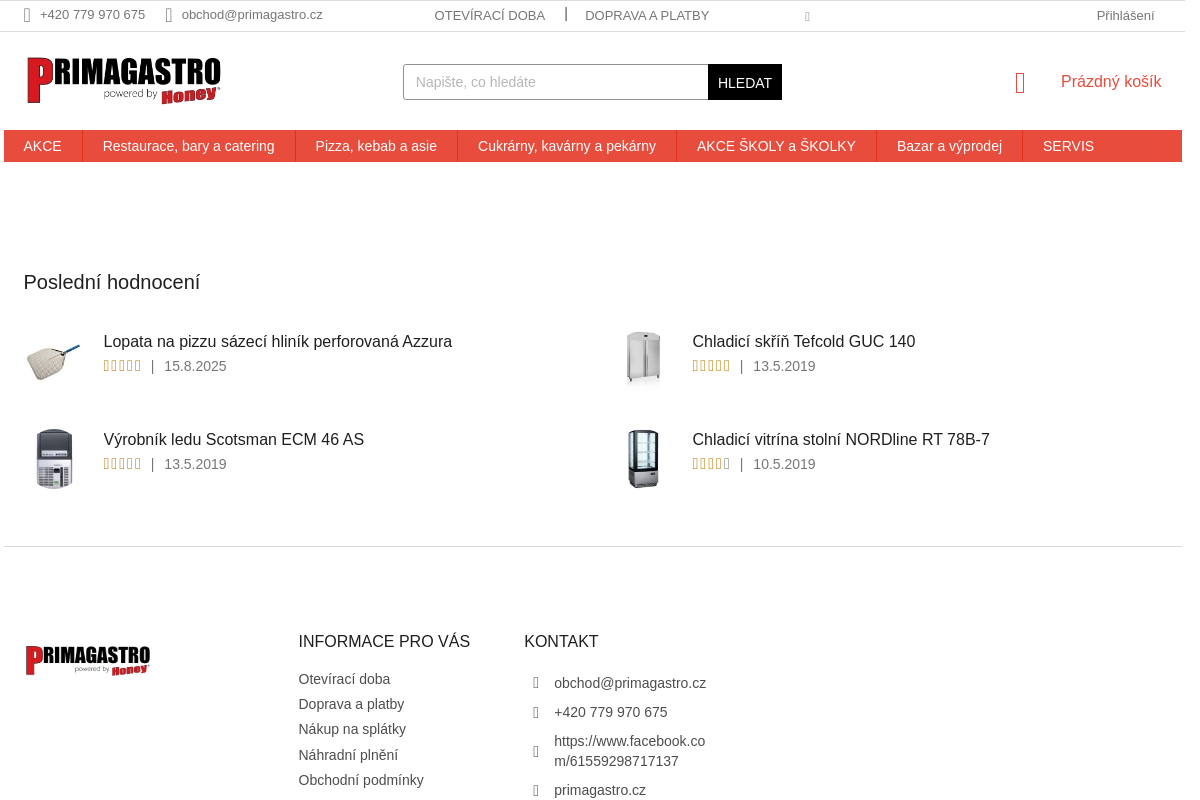Open OTEVÍRACÍ DOBA in top bar
The width and height of the screenshot is (1200, 800).
coord(490,16)
